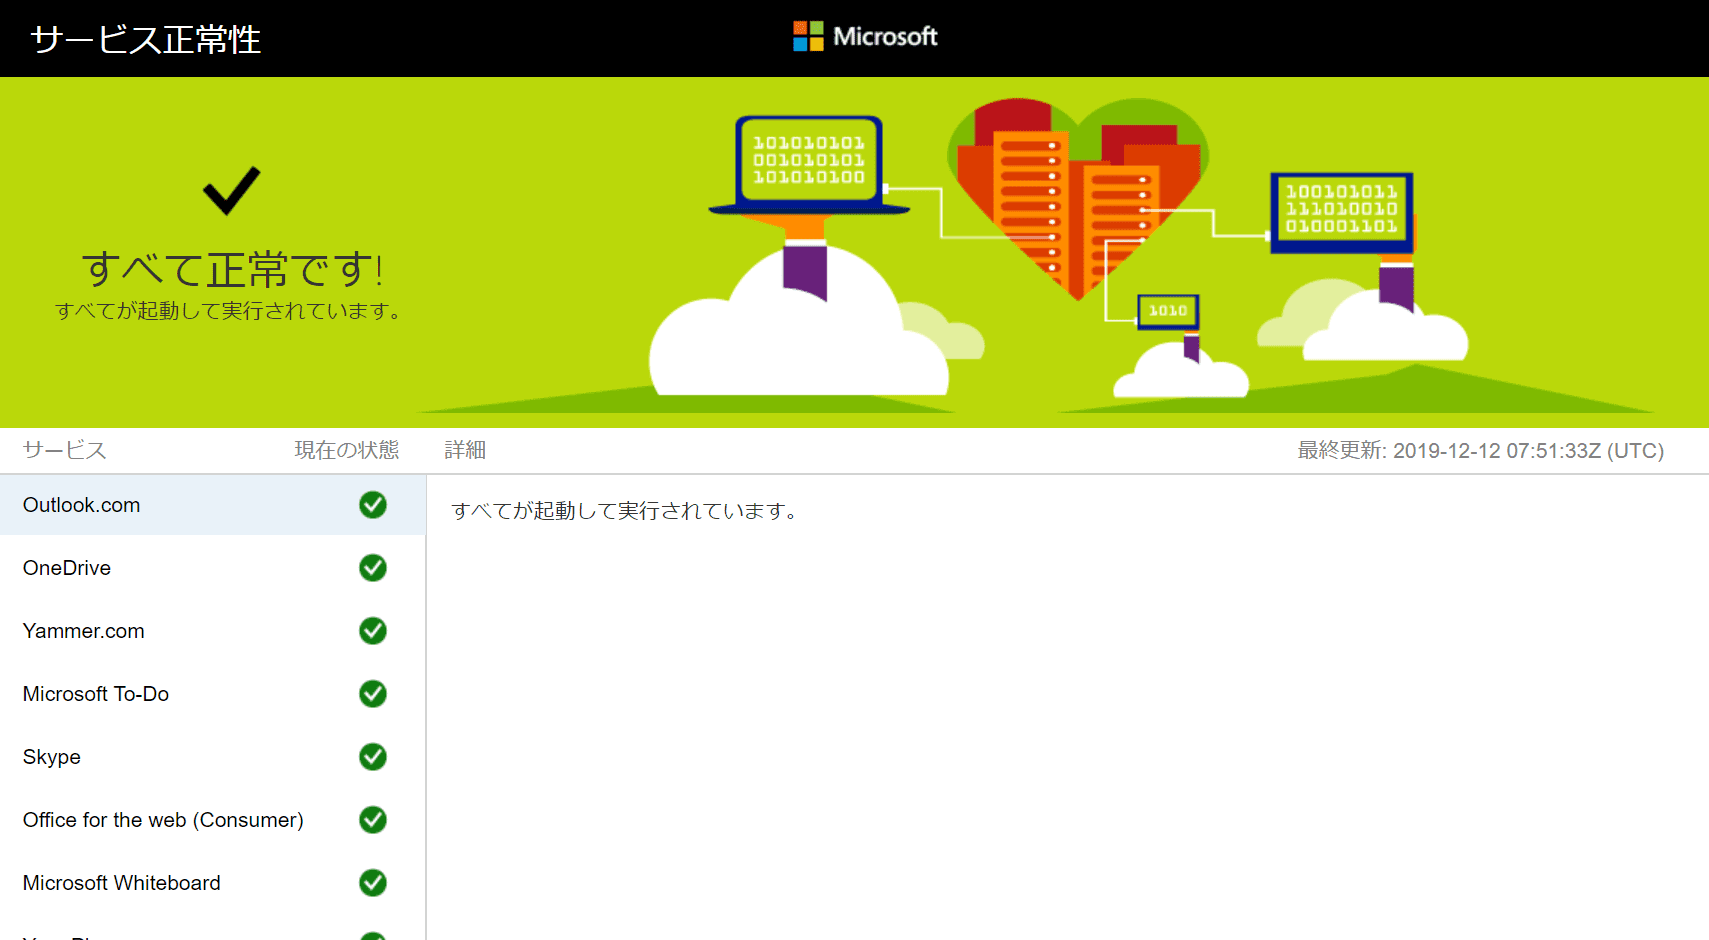
Task: Open Yammer.com service details
Action: click(x=213, y=631)
